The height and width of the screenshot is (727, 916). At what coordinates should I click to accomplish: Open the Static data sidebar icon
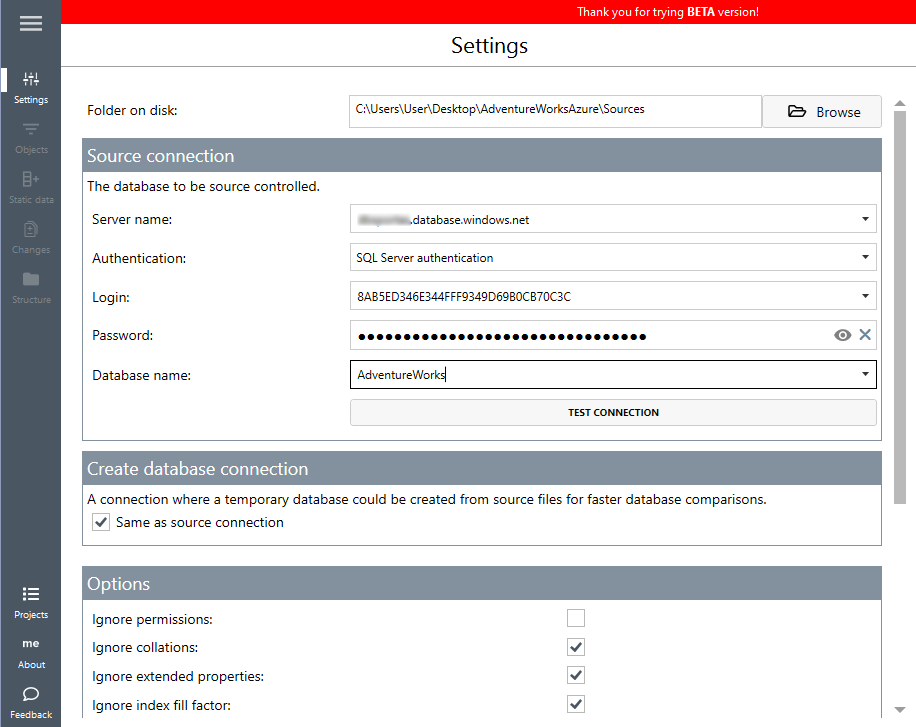click(31, 180)
